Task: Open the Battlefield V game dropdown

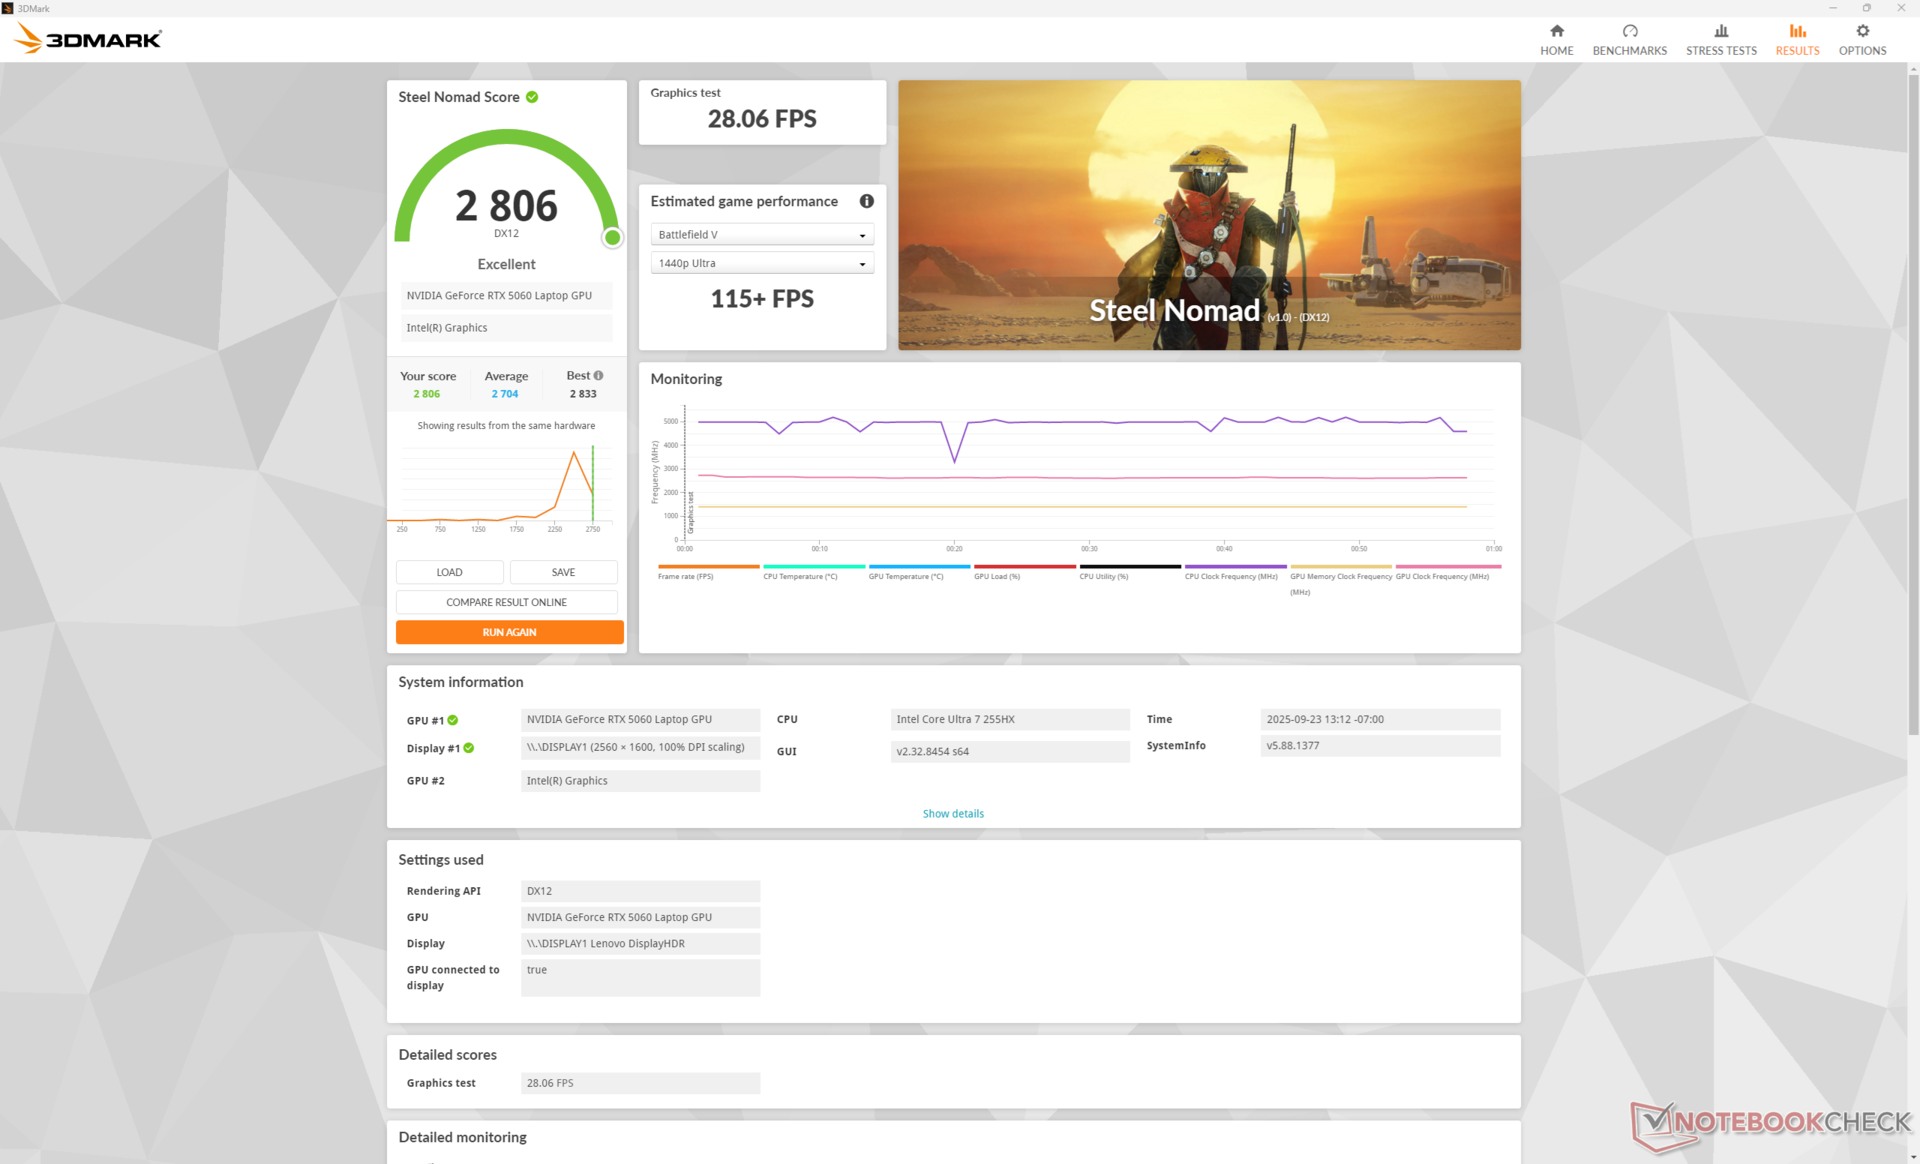Action: [762, 235]
